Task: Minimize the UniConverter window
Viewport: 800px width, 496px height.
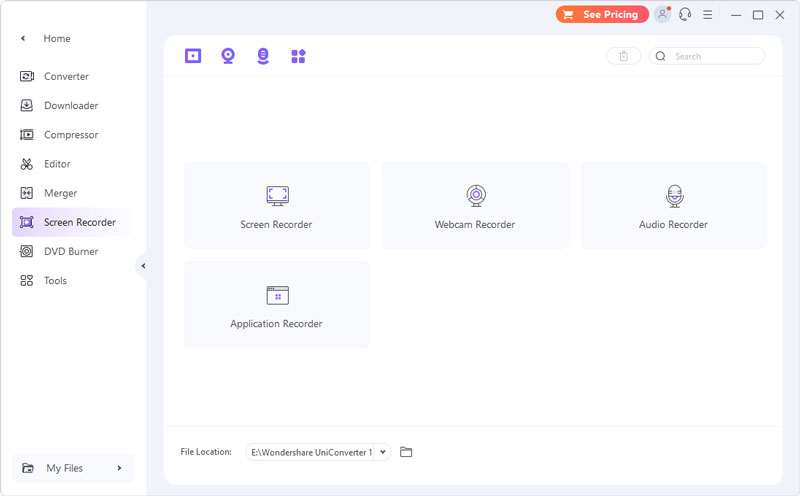Action: click(x=736, y=15)
